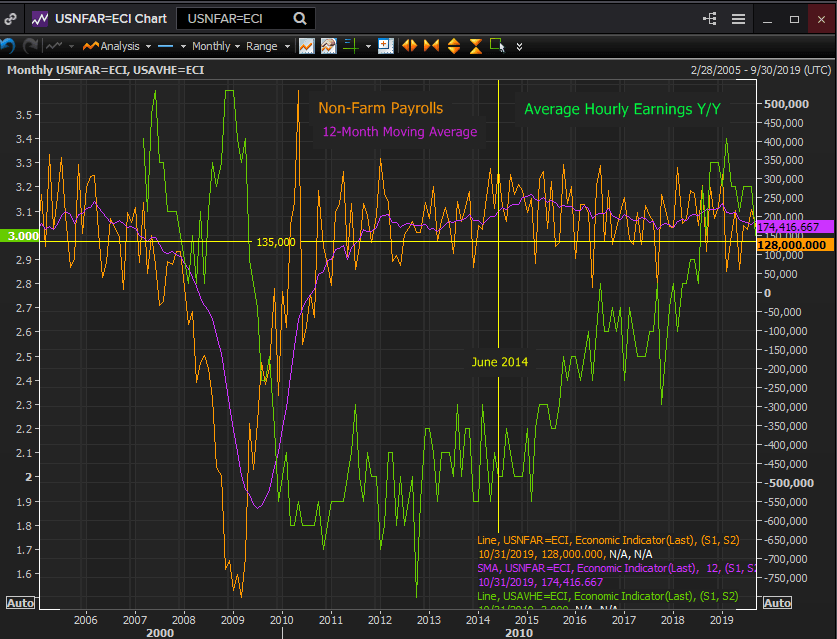
Task: Expand the toolbar overflow chevron
Action: coord(520,46)
